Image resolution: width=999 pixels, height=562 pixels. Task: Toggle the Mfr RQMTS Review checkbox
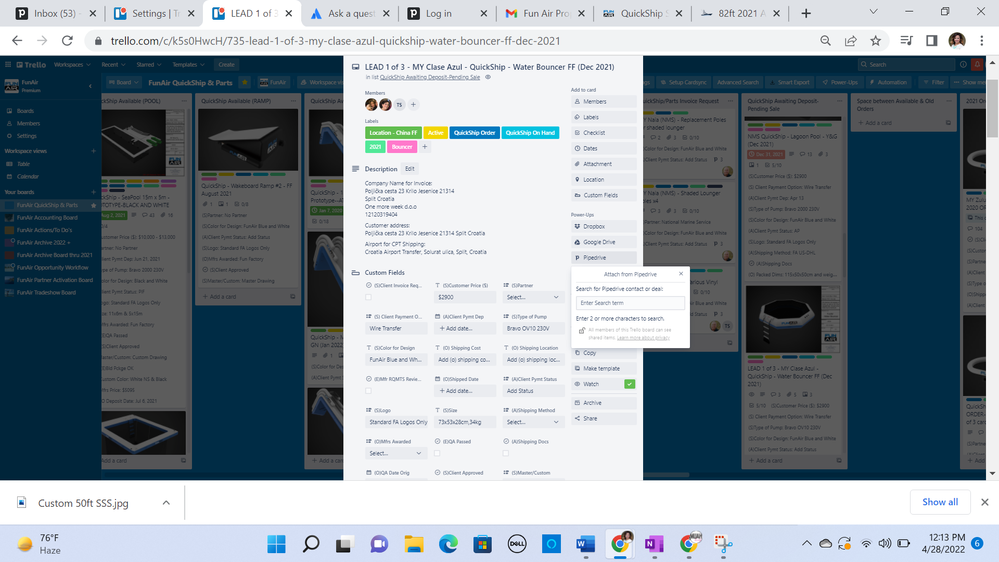click(368, 391)
